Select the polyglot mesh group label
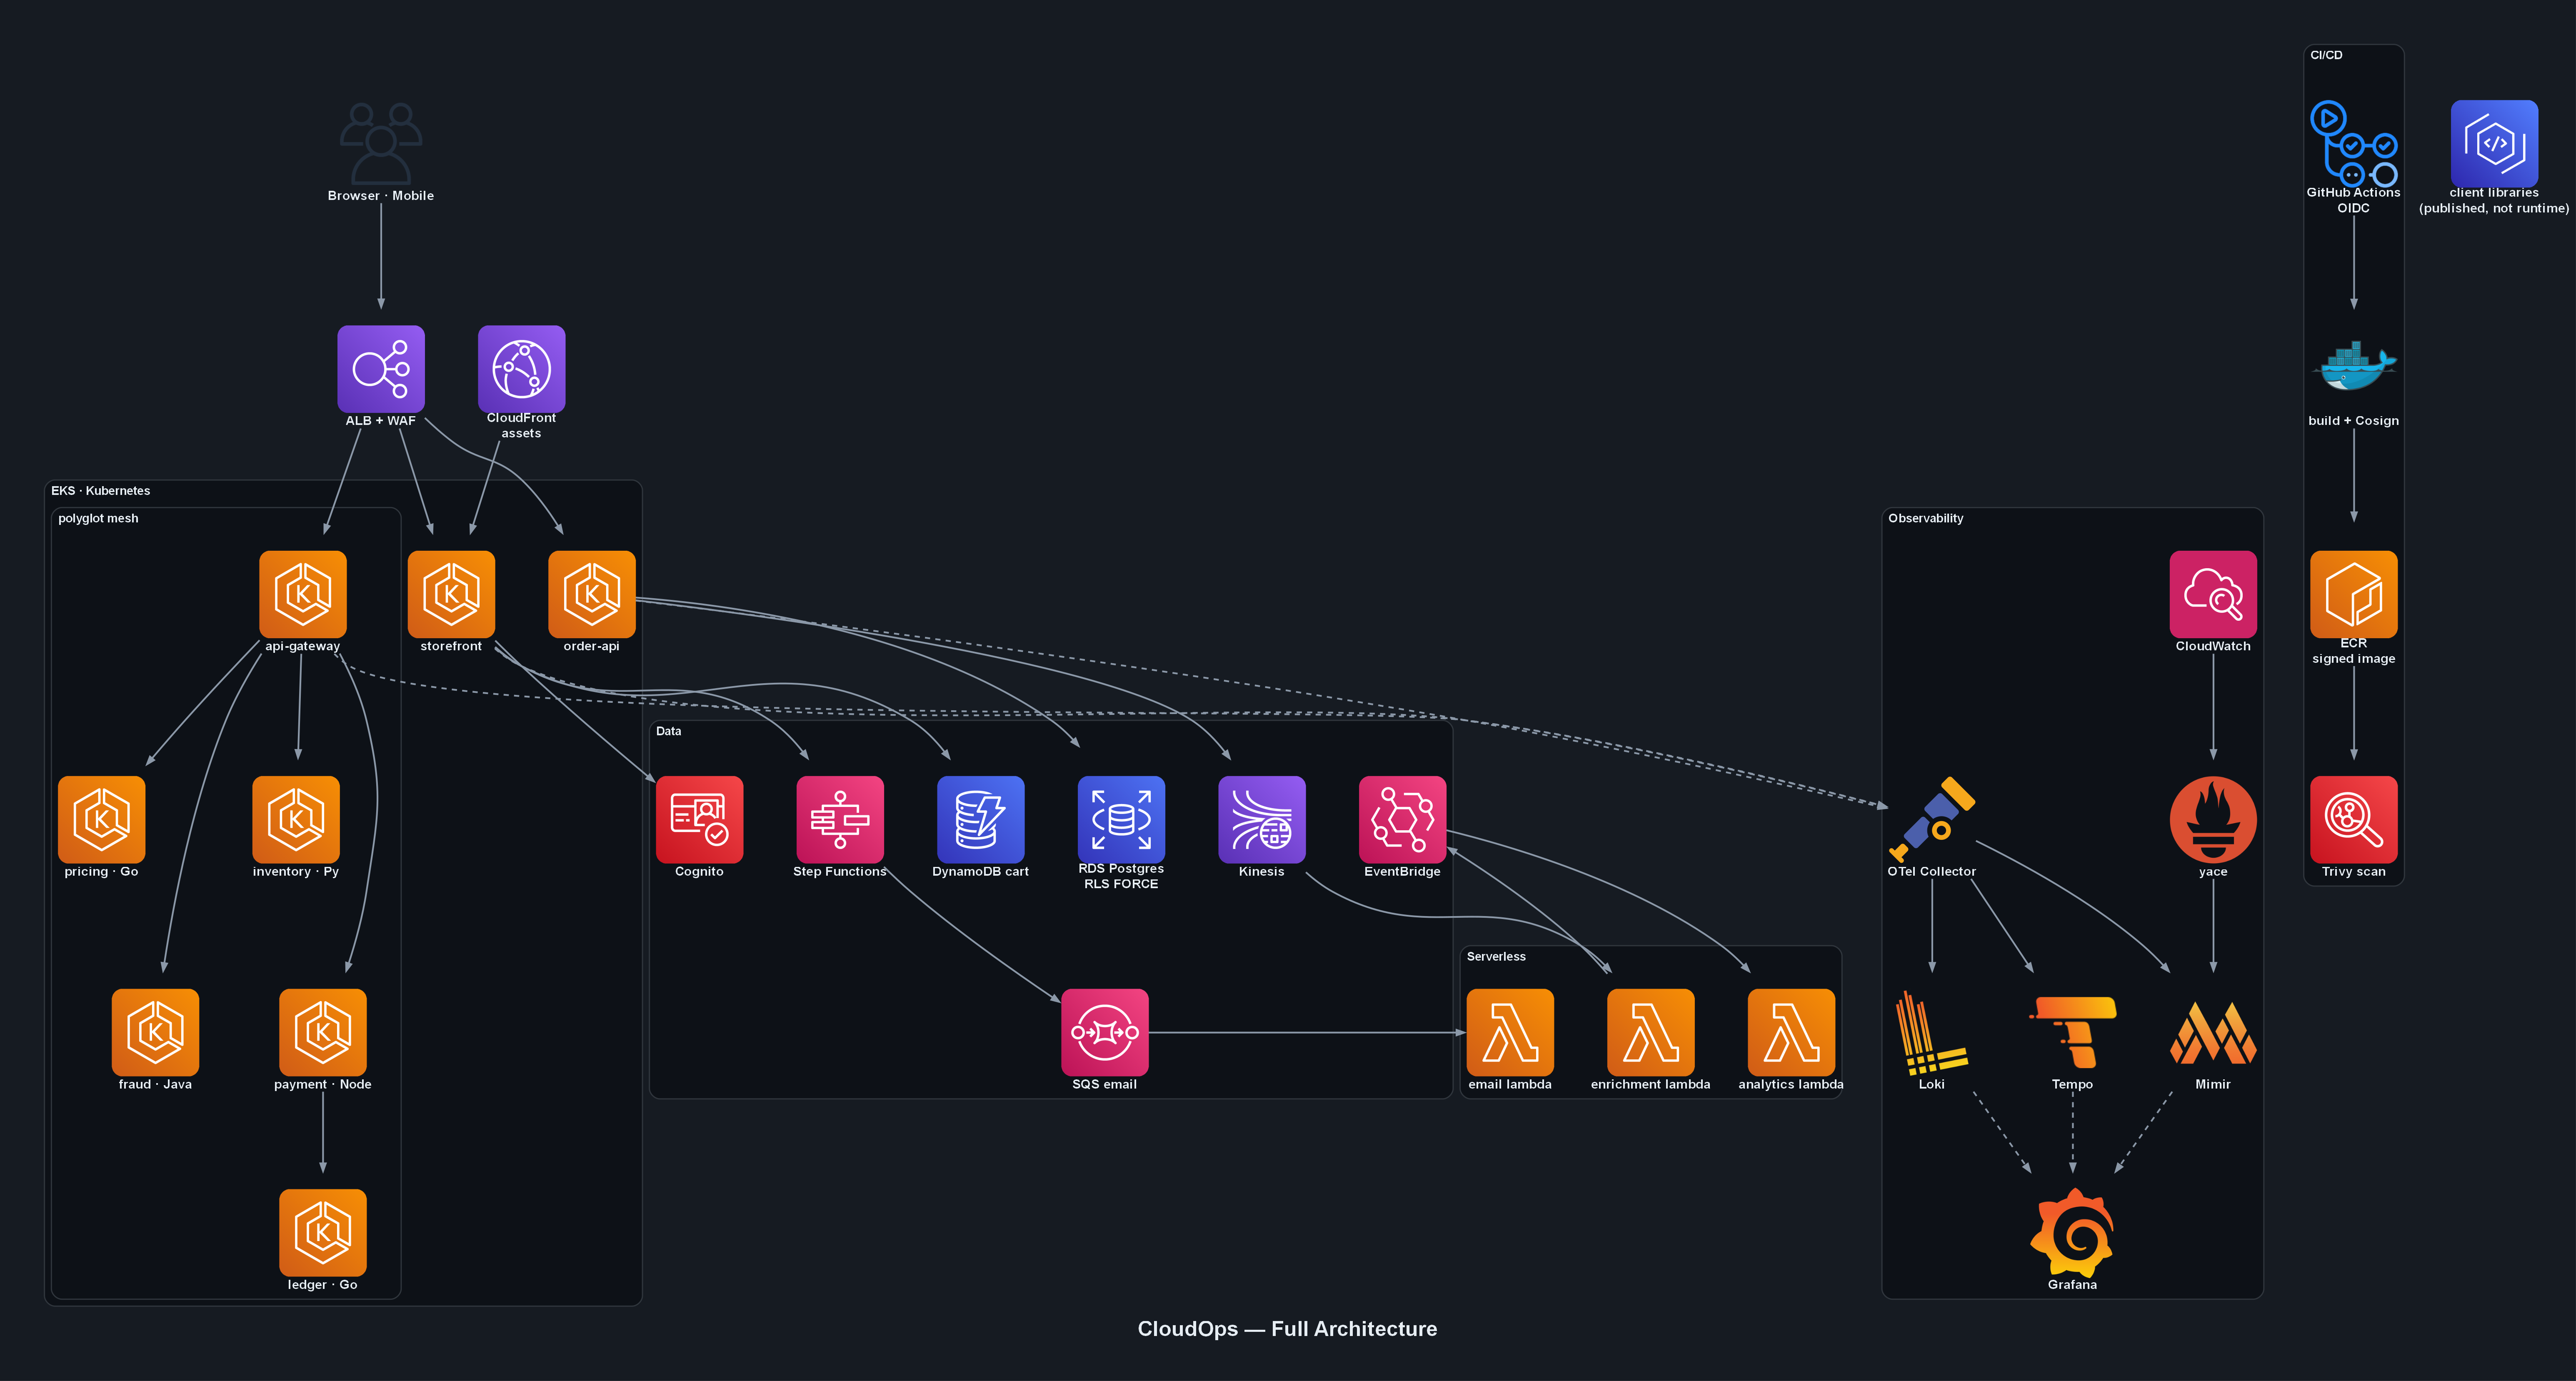Screen dimensions: 2576x1381 click(x=98, y=518)
